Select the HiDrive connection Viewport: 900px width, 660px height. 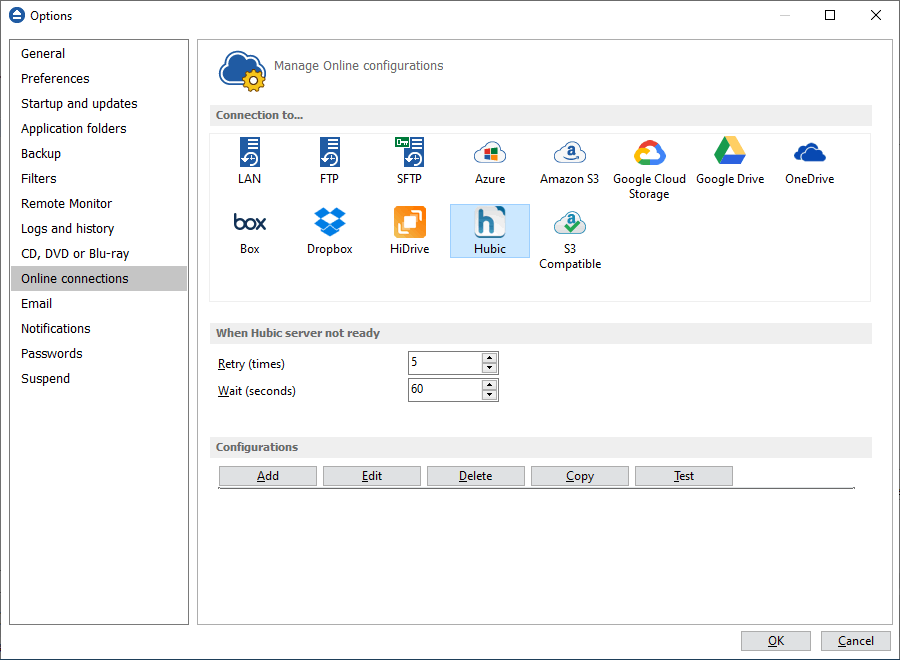click(409, 231)
